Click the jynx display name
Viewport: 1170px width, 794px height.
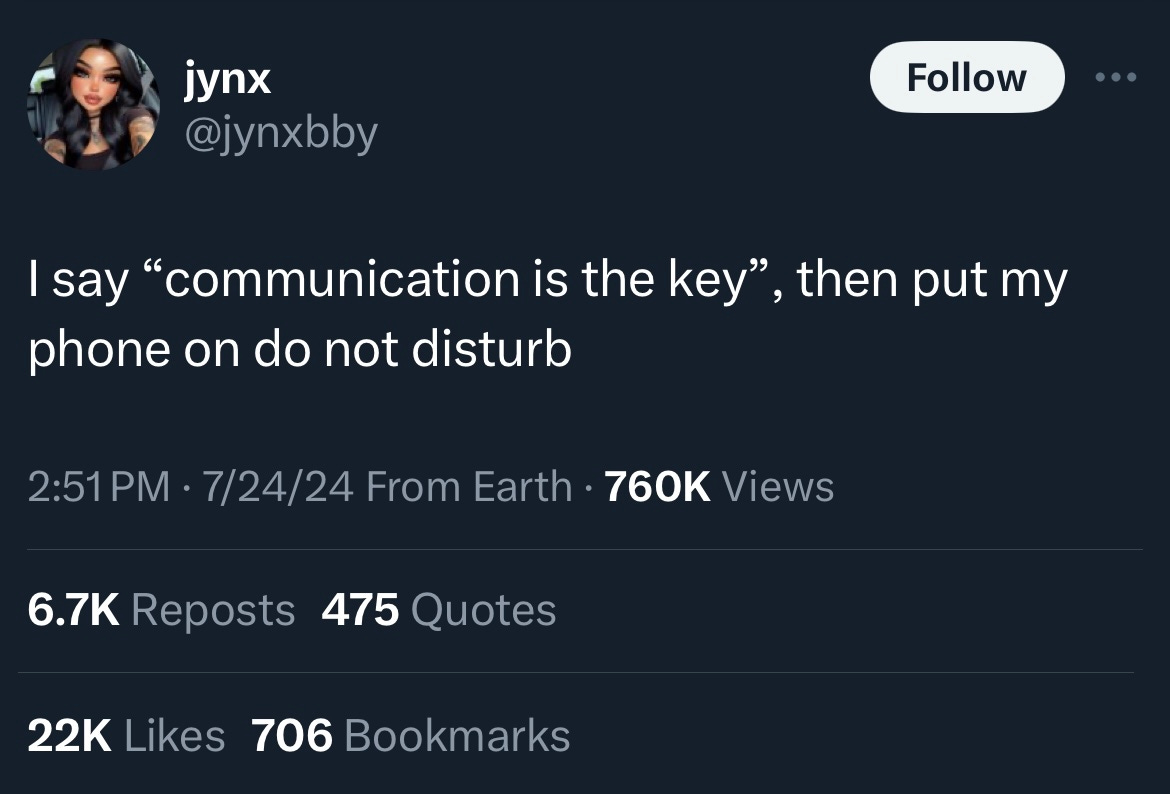pos(228,78)
